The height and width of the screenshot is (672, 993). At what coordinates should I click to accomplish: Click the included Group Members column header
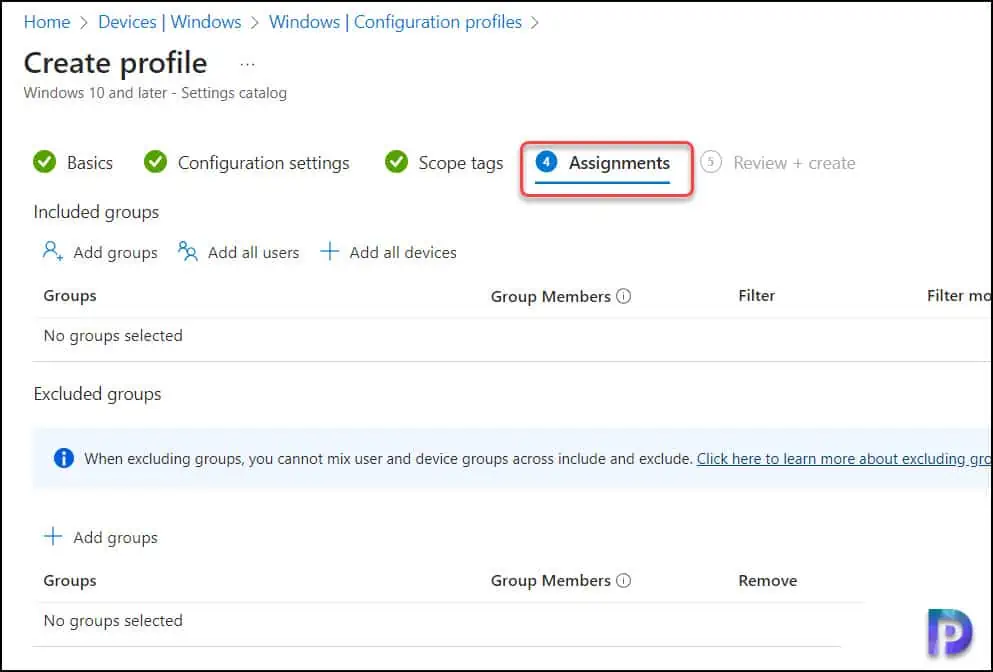tap(550, 296)
